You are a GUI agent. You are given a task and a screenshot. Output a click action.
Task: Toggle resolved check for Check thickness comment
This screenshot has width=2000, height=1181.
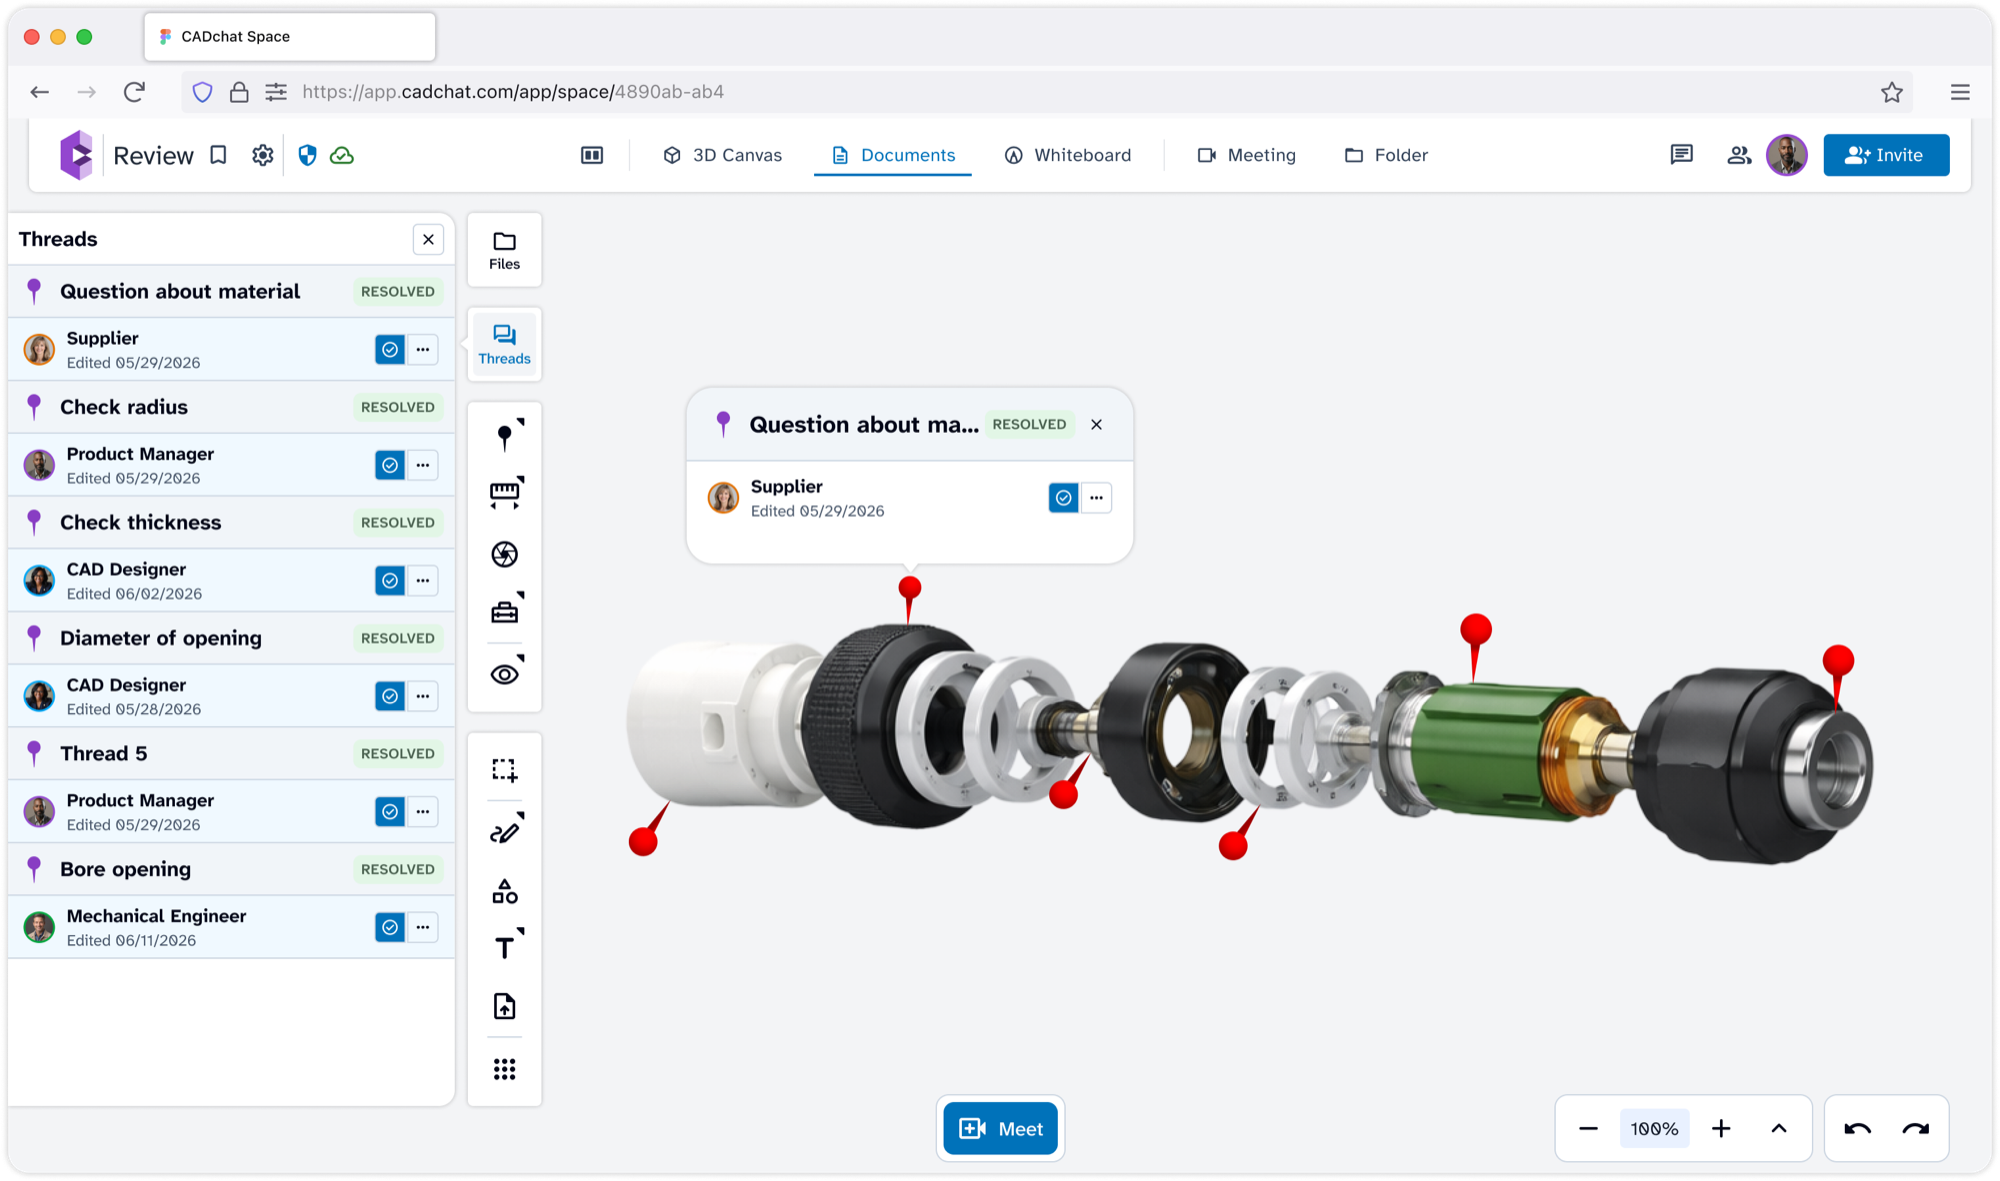[x=390, y=581]
